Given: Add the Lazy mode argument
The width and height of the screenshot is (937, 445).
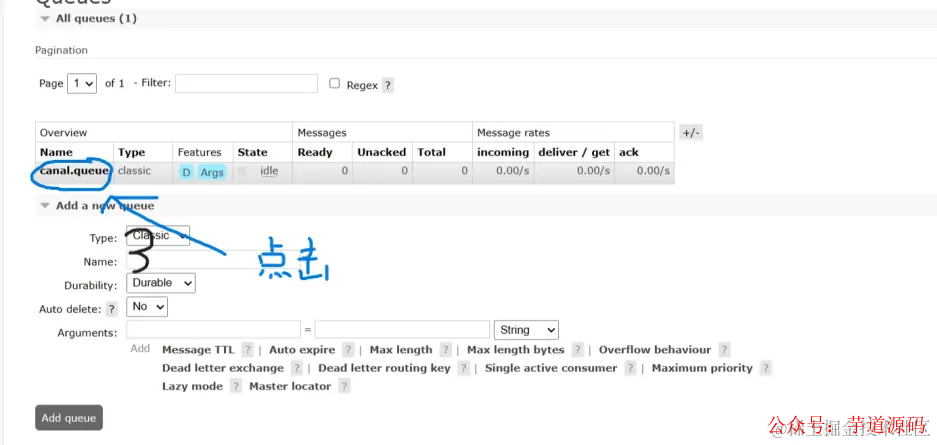Looking at the screenshot, I should point(192,386).
